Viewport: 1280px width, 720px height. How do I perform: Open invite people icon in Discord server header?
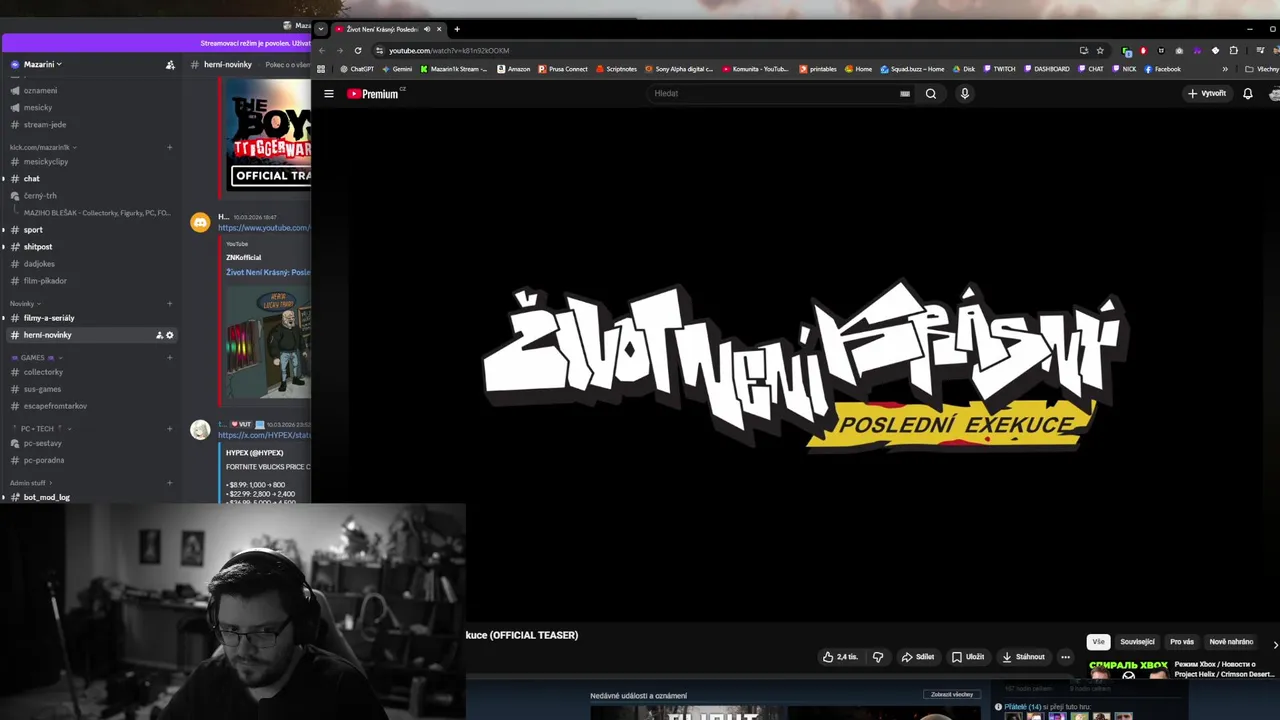click(170, 64)
